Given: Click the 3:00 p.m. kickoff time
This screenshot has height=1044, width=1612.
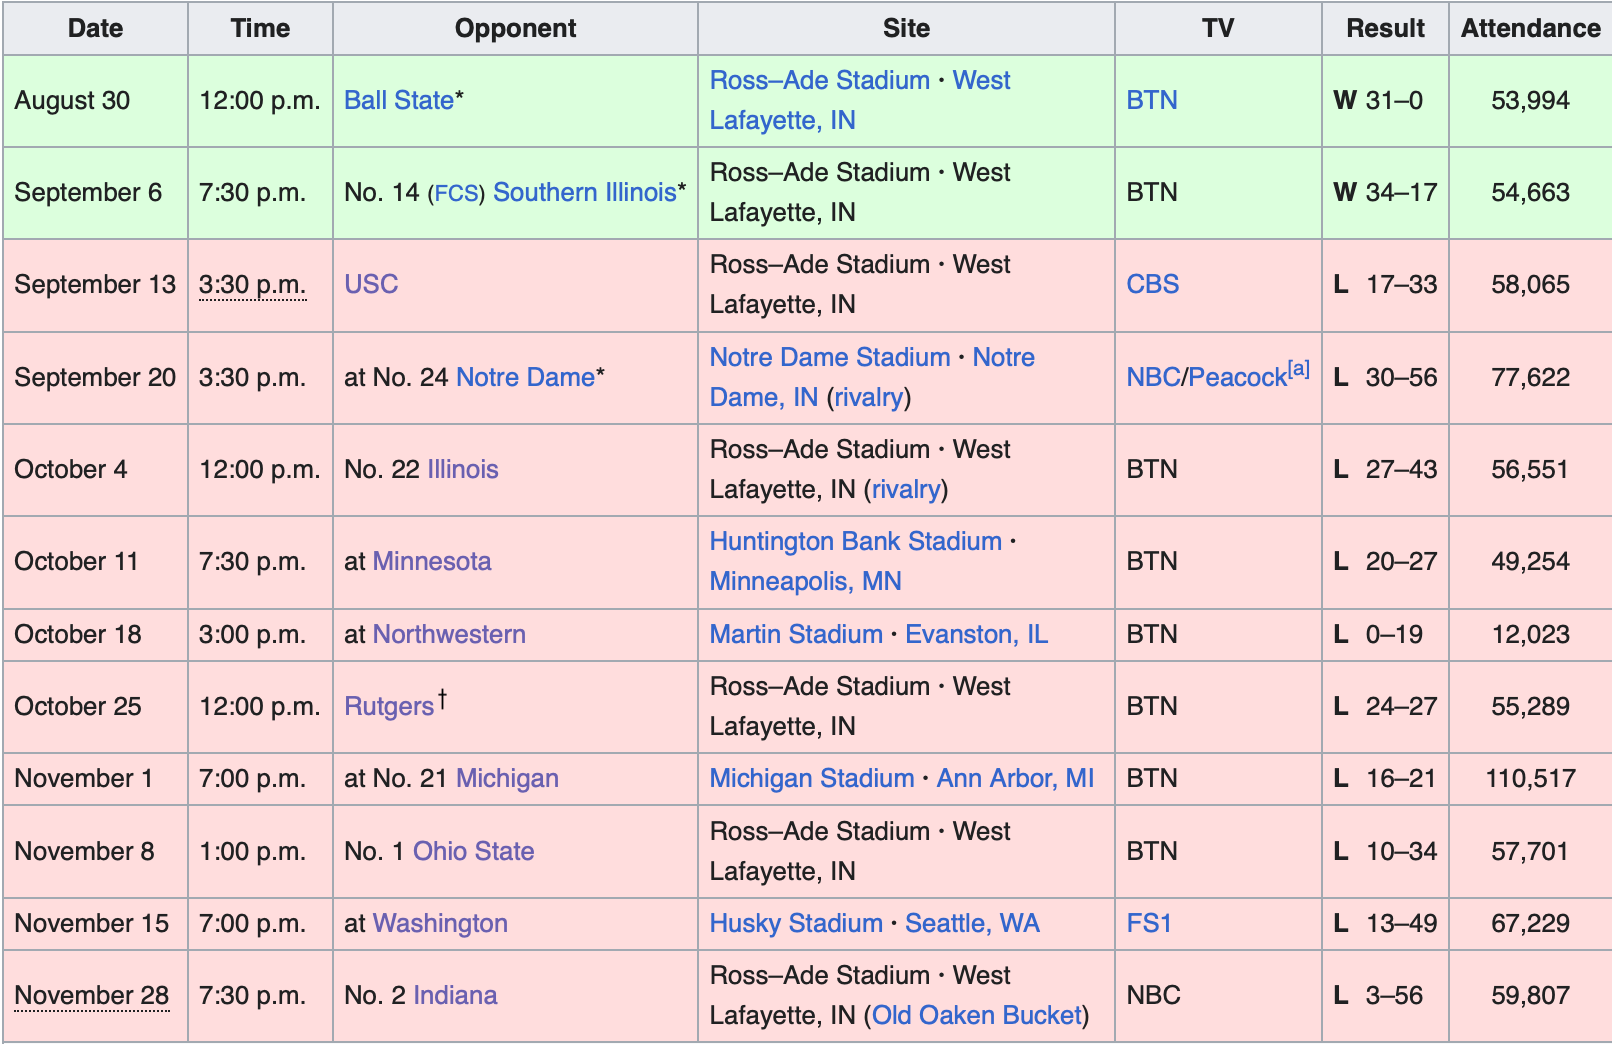Looking at the screenshot, I should [x=253, y=634].
